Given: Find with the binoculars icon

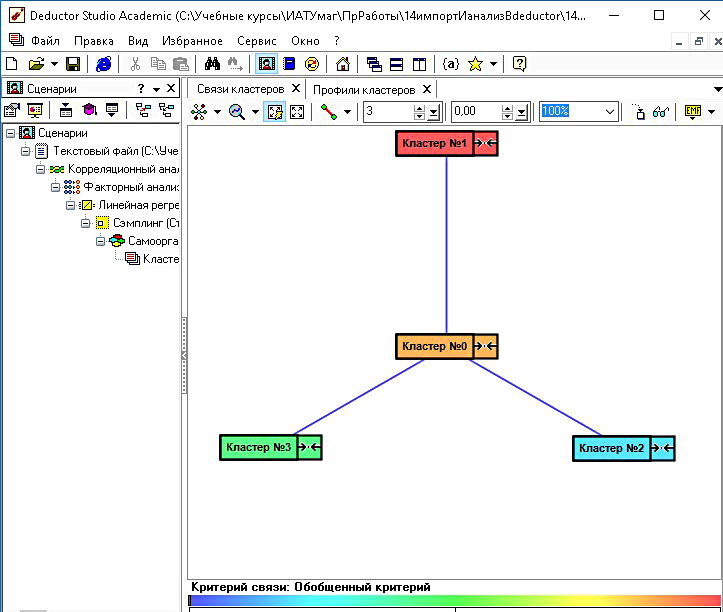Looking at the screenshot, I should [212, 64].
